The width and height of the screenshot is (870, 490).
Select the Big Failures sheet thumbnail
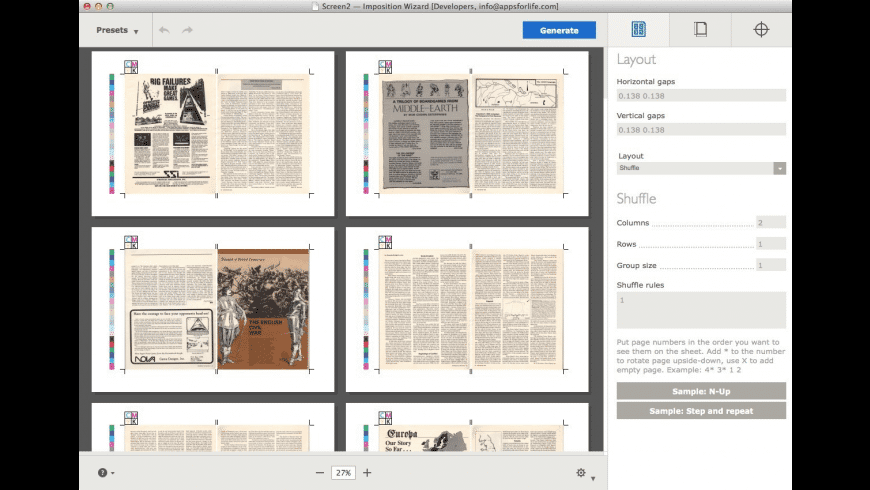213,133
